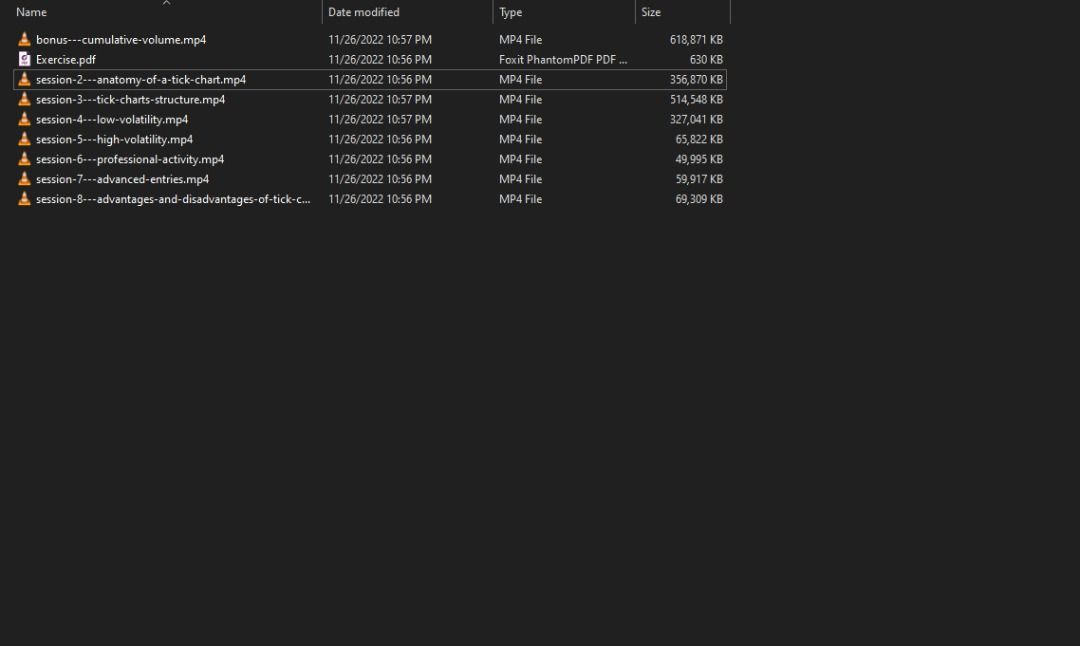Viewport: 1080px width, 646px height.
Task: Sort files by Date modified column
Action: [x=363, y=13]
